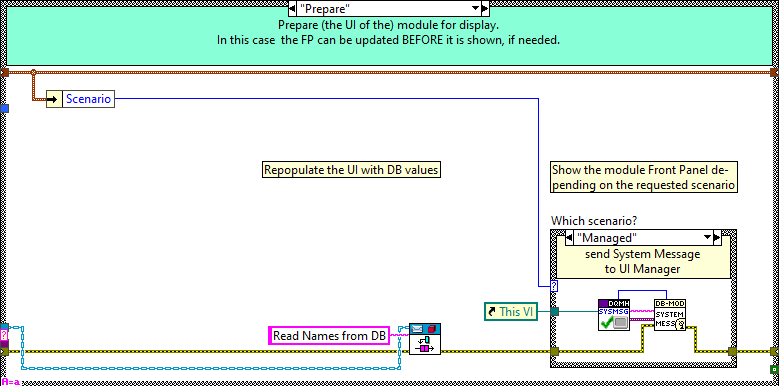Click the teal input tunnel on Managed case

[554, 311]
